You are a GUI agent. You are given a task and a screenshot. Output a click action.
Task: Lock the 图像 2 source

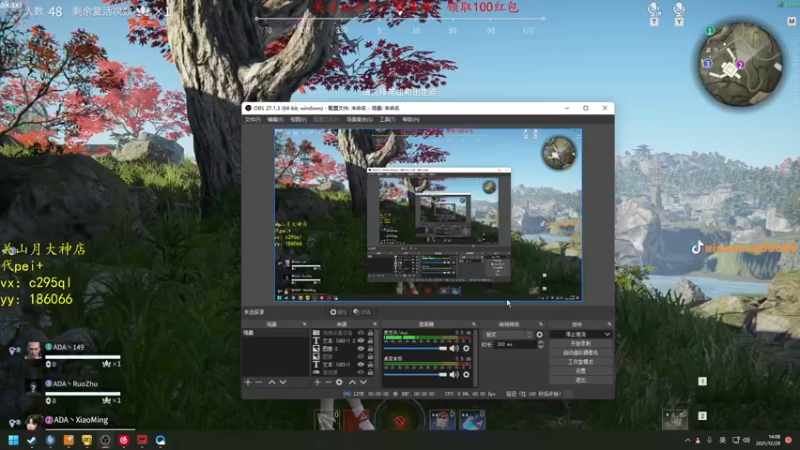click(x=370, y=349)
